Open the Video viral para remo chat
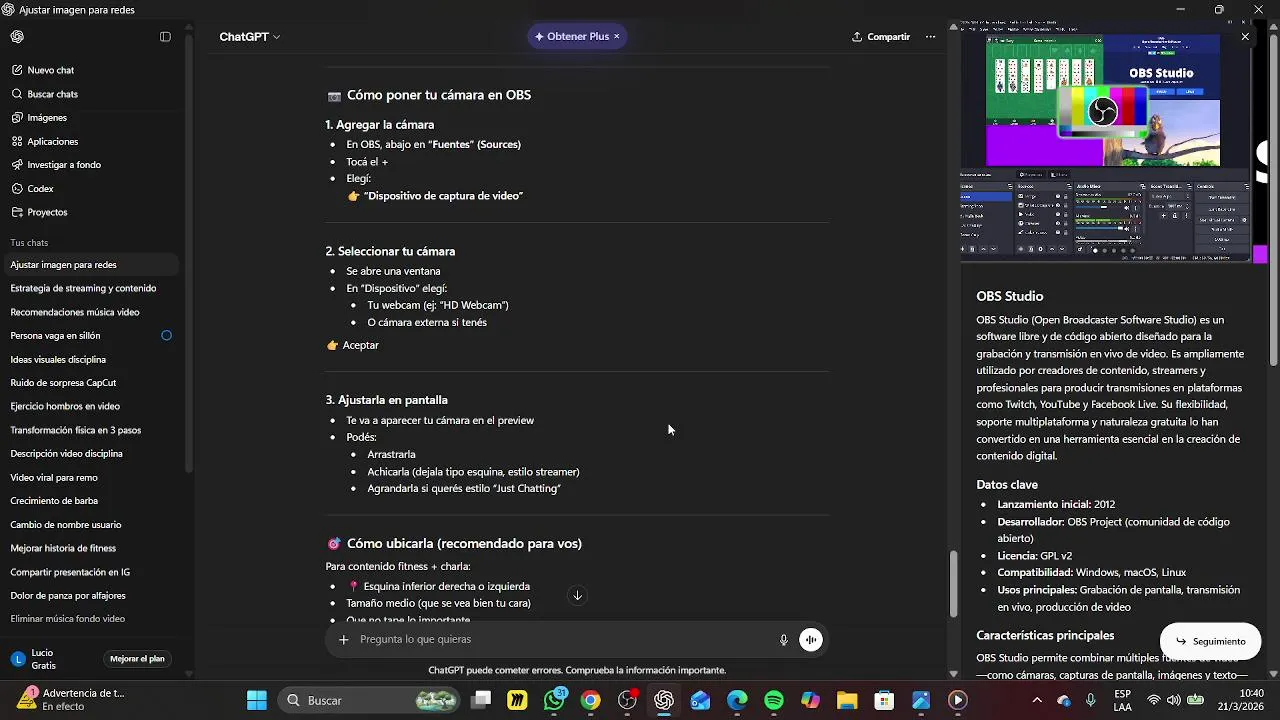 [x=54, y=478]
